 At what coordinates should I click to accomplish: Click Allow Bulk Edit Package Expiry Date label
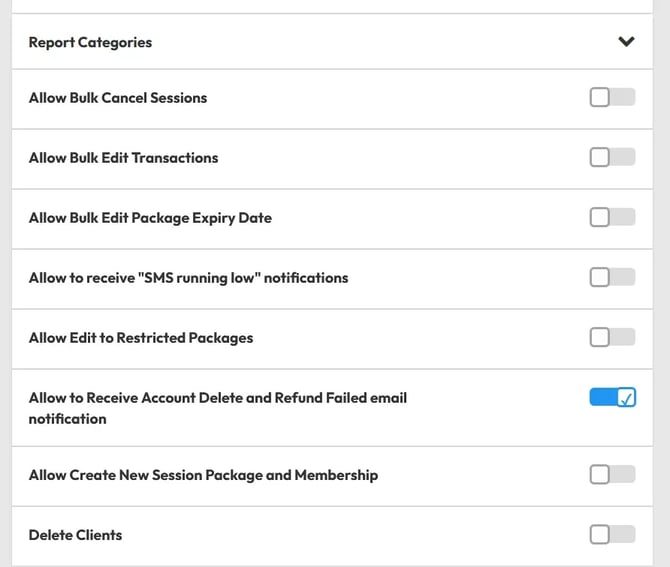(150, 218)
